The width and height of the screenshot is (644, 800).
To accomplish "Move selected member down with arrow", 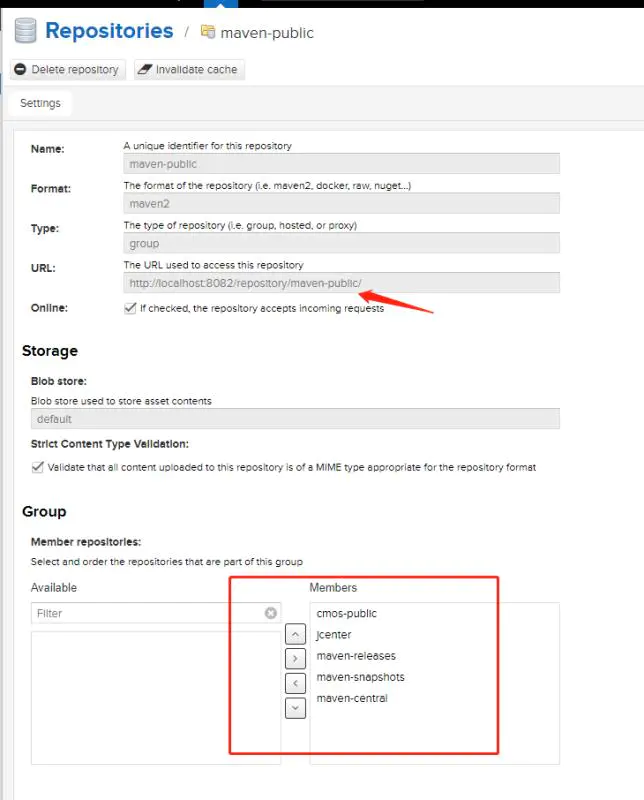I will 295,708.
